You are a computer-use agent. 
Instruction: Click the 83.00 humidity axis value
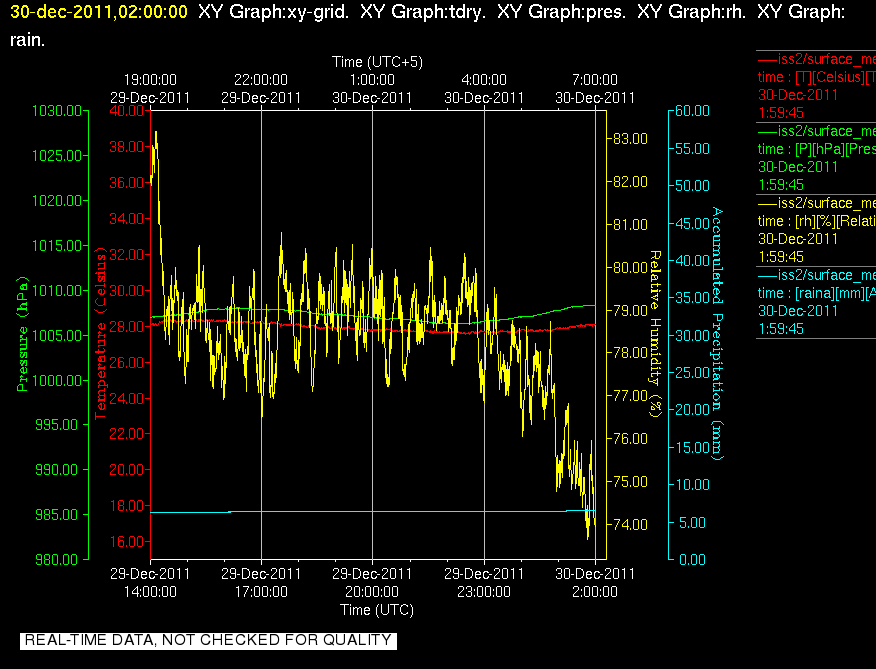click(630, 139)
